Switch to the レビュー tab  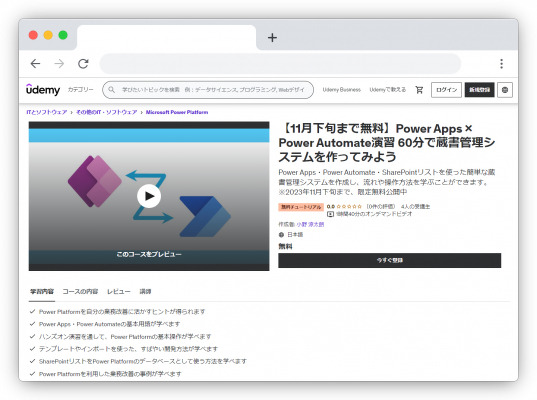(118, 291)
